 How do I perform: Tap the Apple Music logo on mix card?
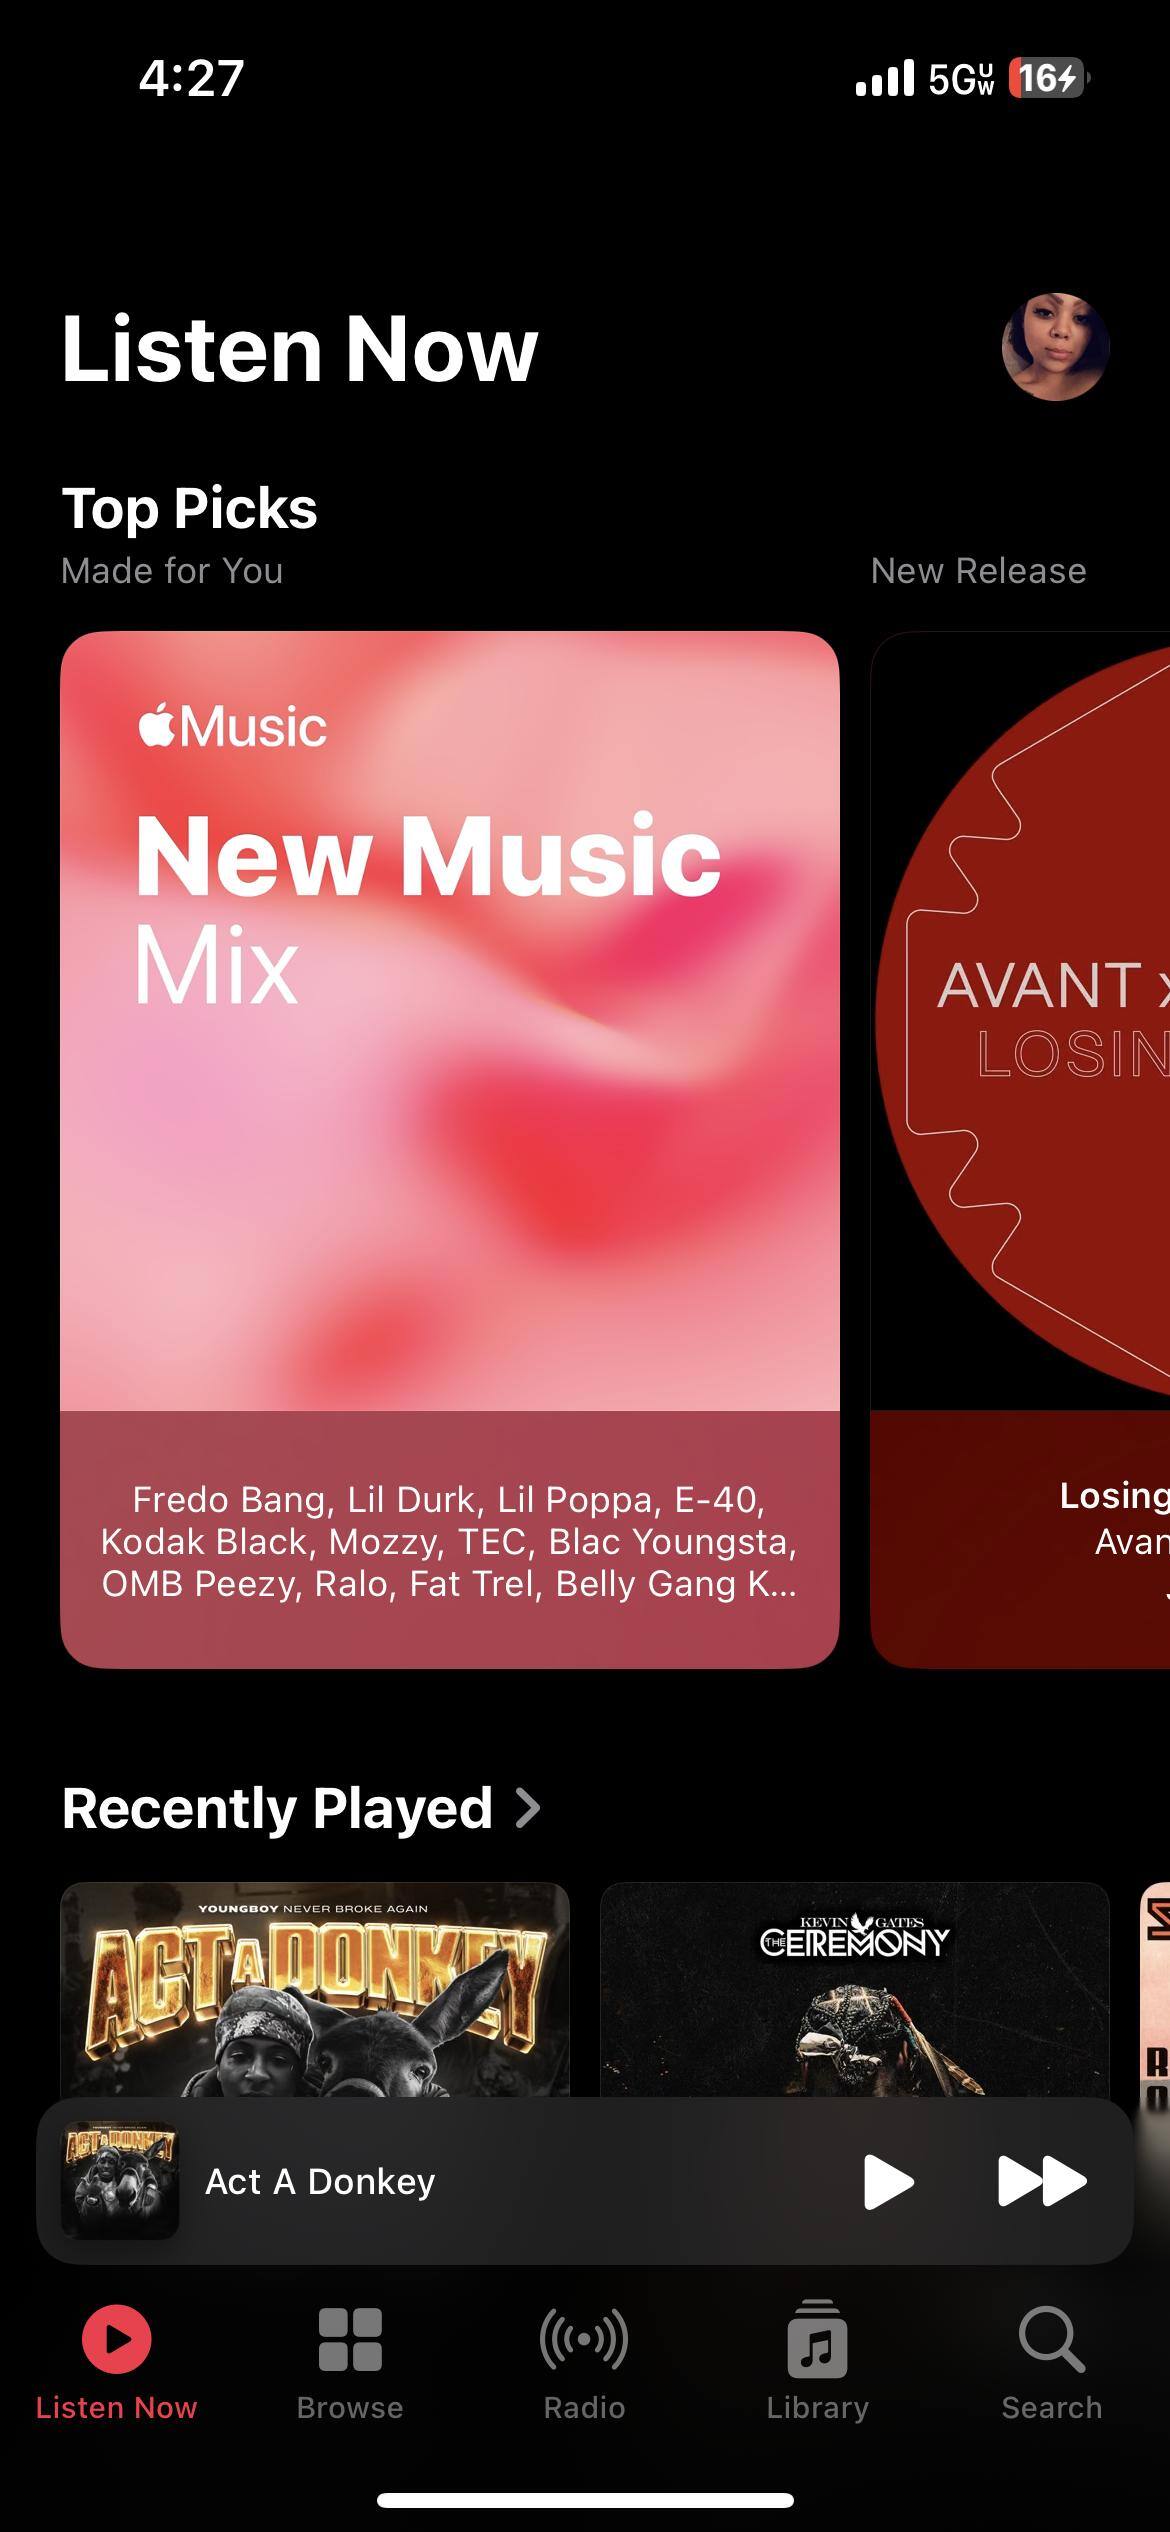(x=233, y=726)
